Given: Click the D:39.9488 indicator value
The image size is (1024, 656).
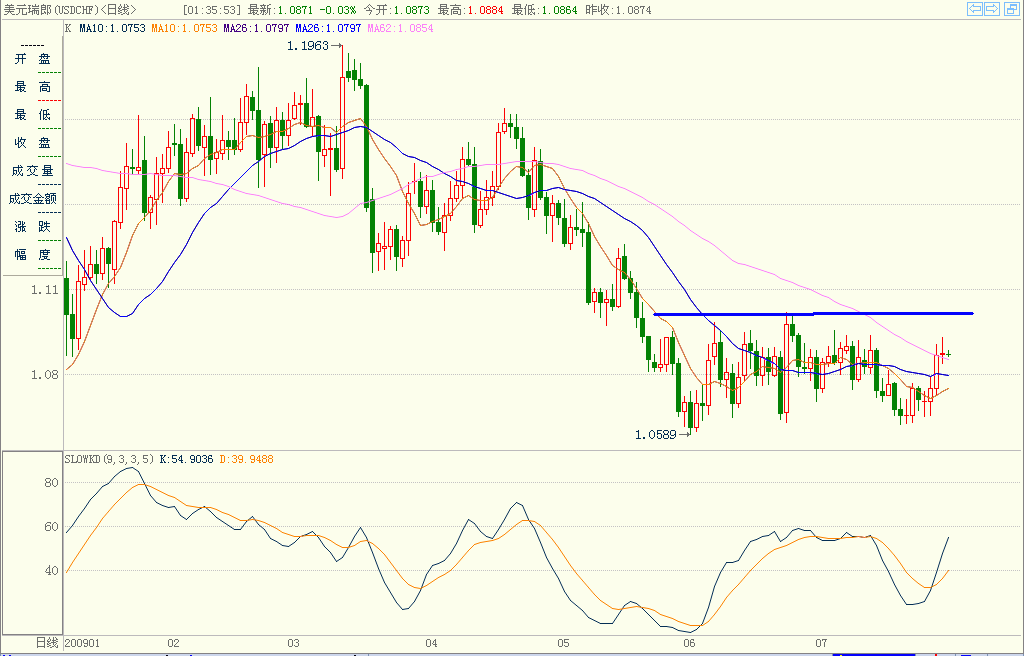Looking at the screenshot, I should (x=246, y=459).
